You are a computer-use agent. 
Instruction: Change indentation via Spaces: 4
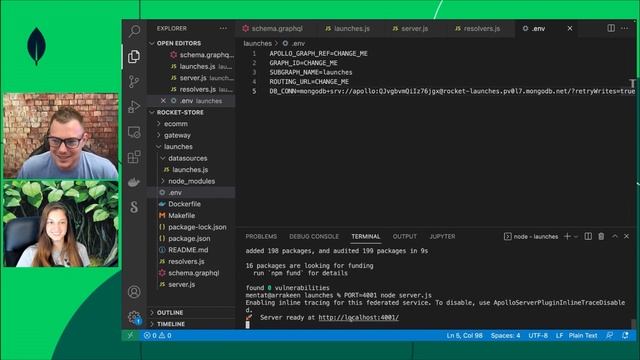coord(505,335)
